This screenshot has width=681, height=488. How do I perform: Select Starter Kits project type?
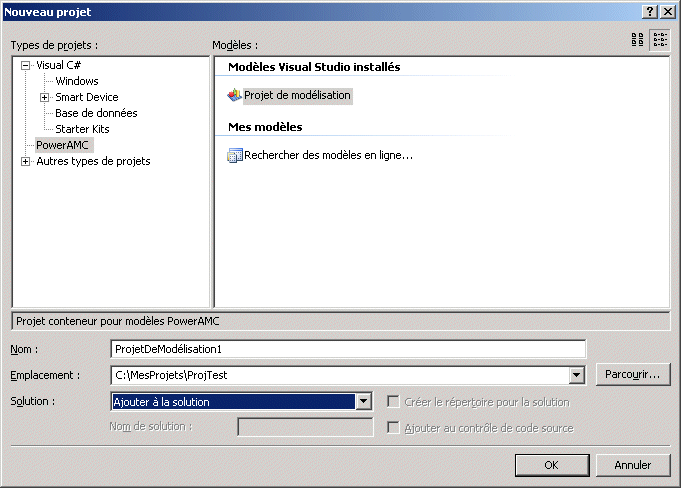click(82, 129)
